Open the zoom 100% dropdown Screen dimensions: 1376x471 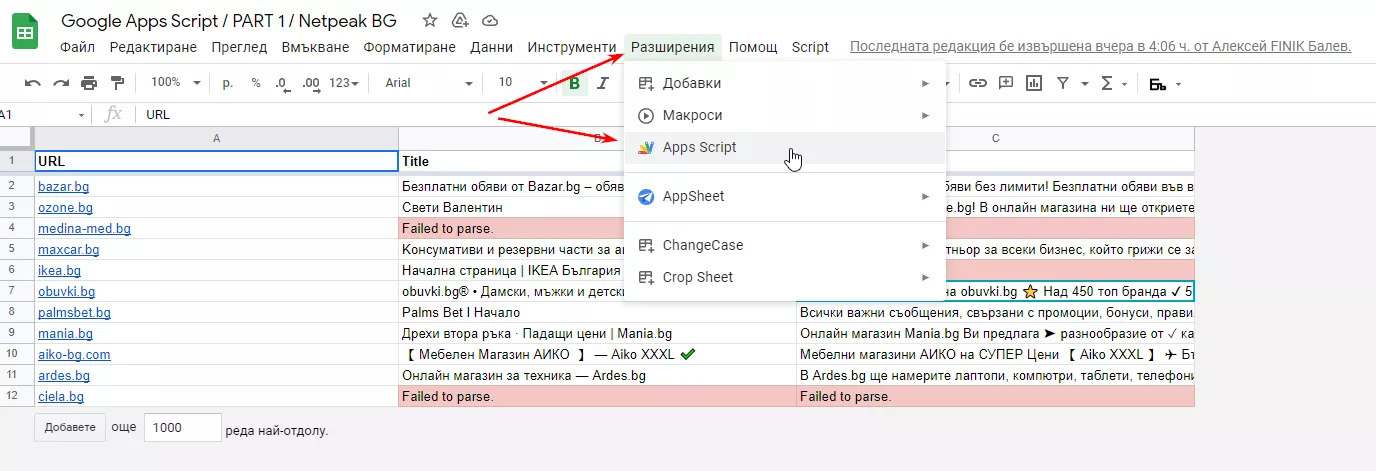coord(175,83)
